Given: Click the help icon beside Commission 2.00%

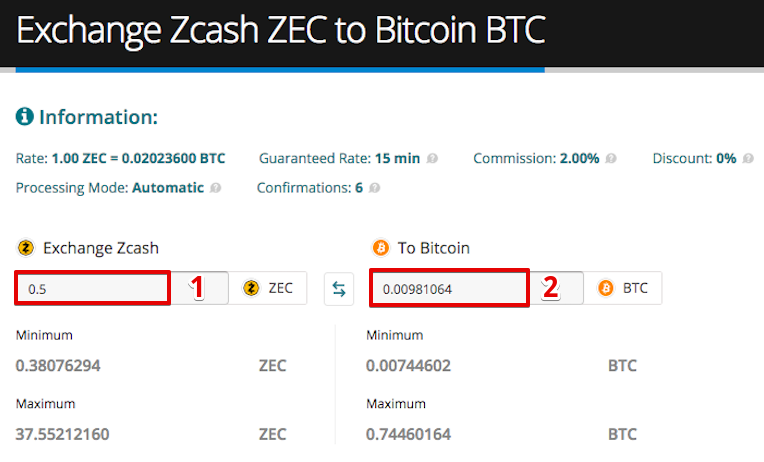Looking at the screenshot, I should click(x=611, y=158).
